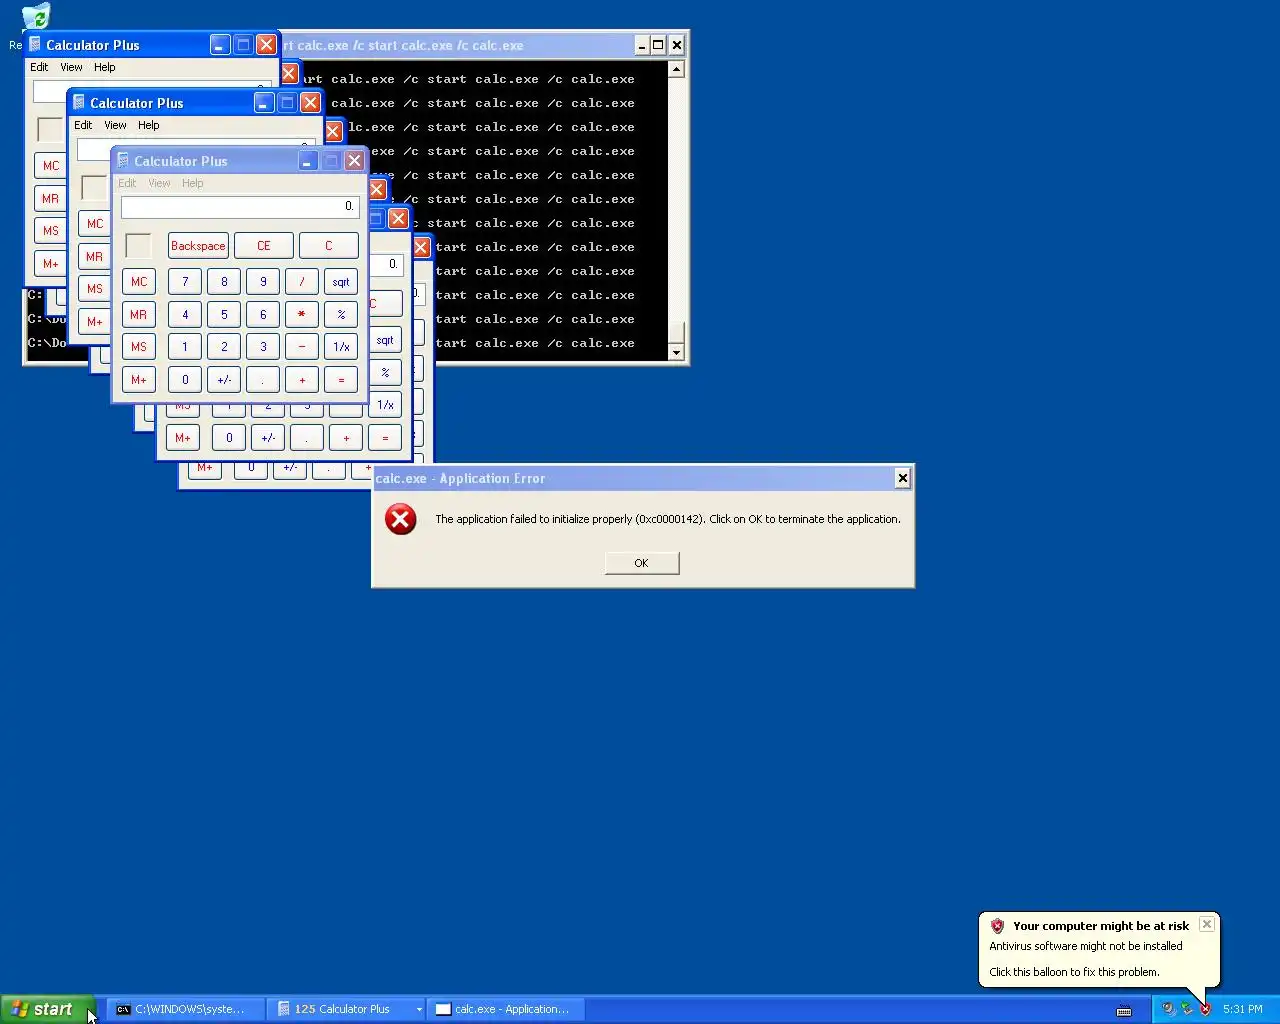Click the result display field showing 0. on front calculator

[240, 207]
